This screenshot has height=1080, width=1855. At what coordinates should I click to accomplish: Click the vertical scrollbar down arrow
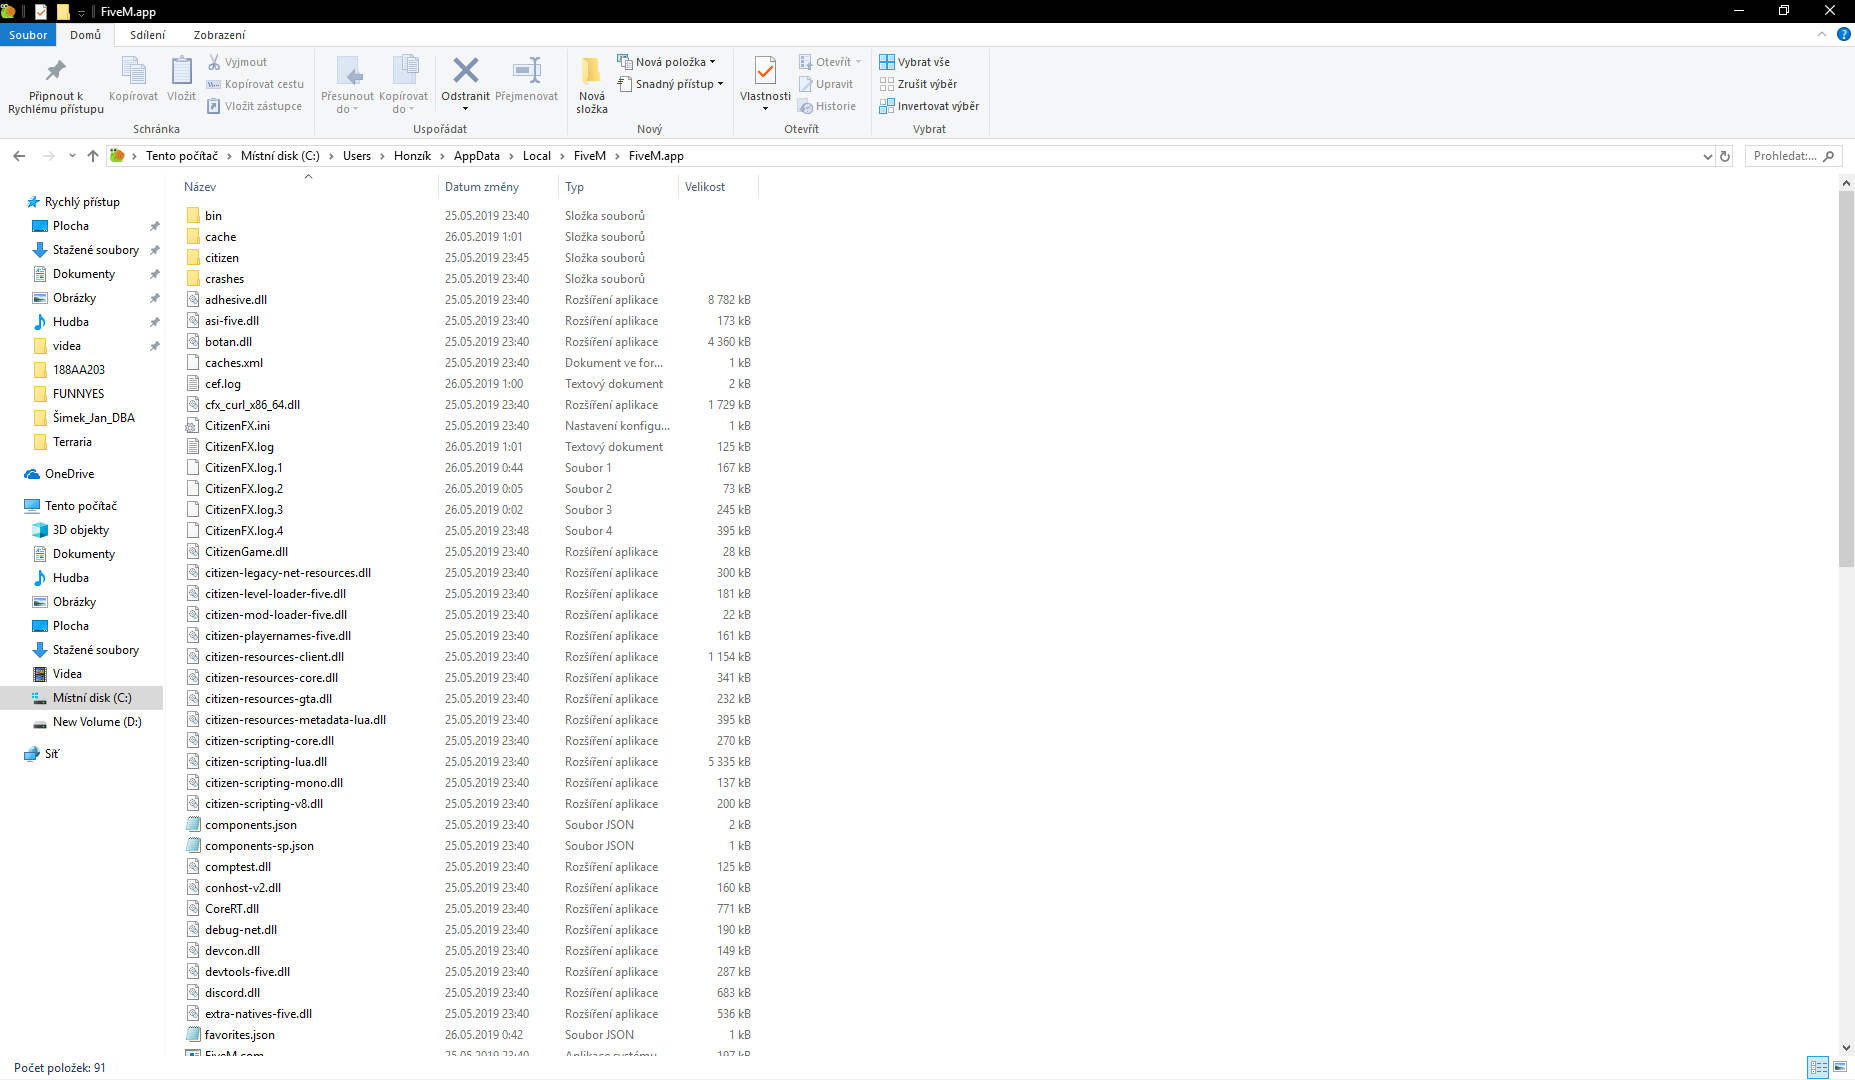1846,1048
